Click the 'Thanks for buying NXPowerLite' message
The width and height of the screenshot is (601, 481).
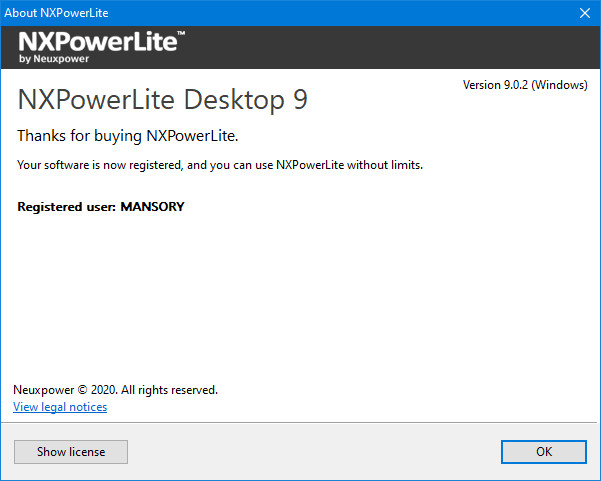click(x=128, y=135)
